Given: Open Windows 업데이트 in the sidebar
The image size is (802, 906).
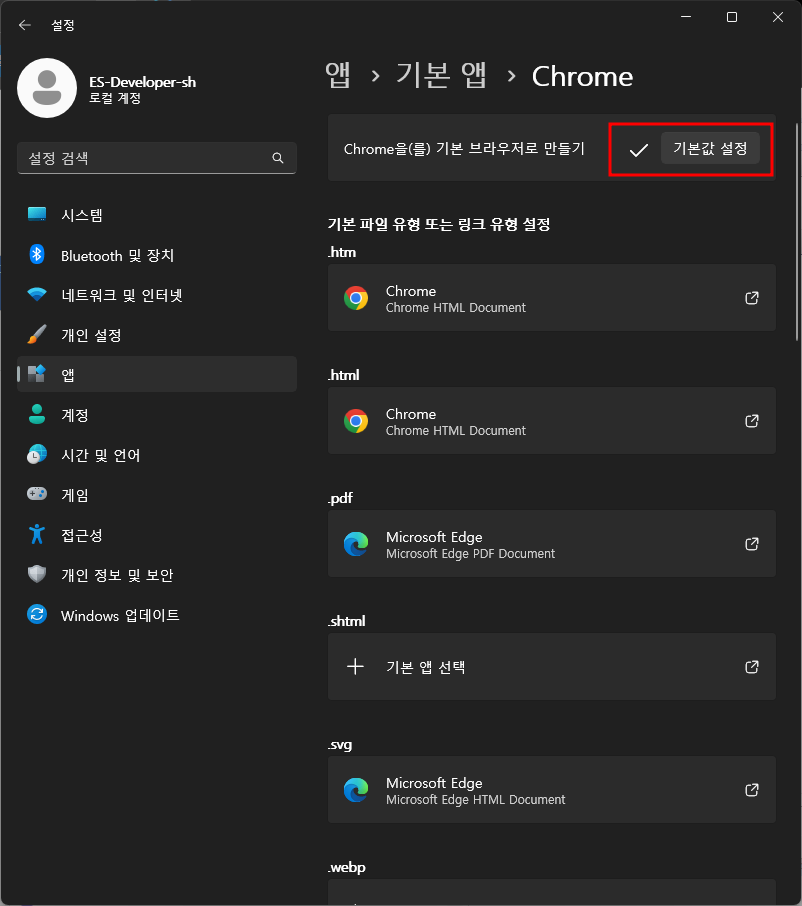Looking at the screenshot, I should point(157,615).
